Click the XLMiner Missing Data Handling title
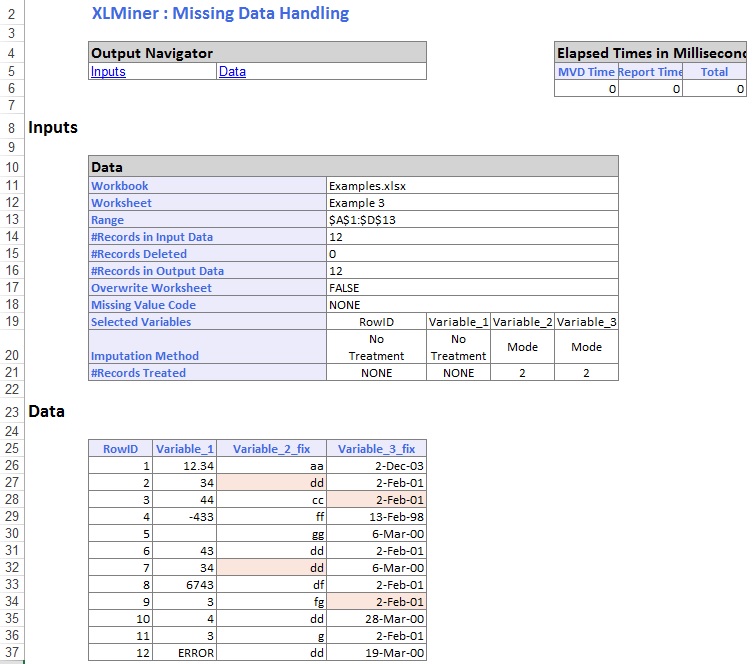The height and width of the screenshot is (664, 756). click(x=220, y=14)
